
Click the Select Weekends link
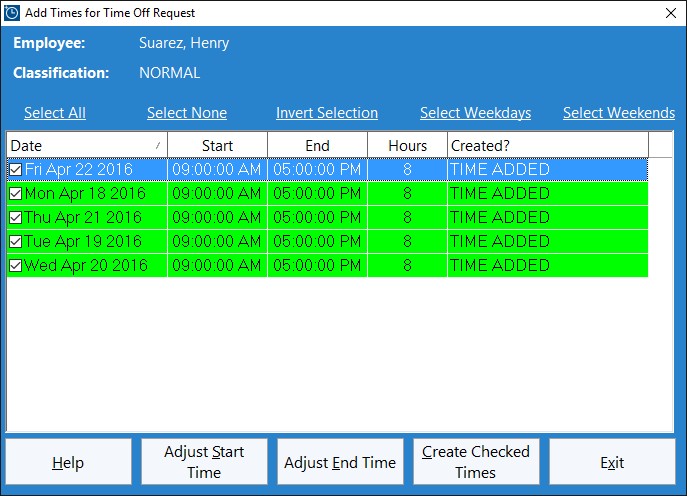(619, 113)
